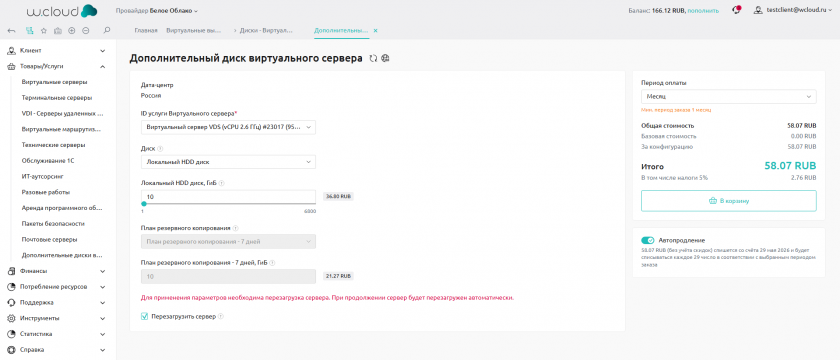Open the notifications icon with red badge
This screenshot has width=840, height=360.
tap(737, 10)
